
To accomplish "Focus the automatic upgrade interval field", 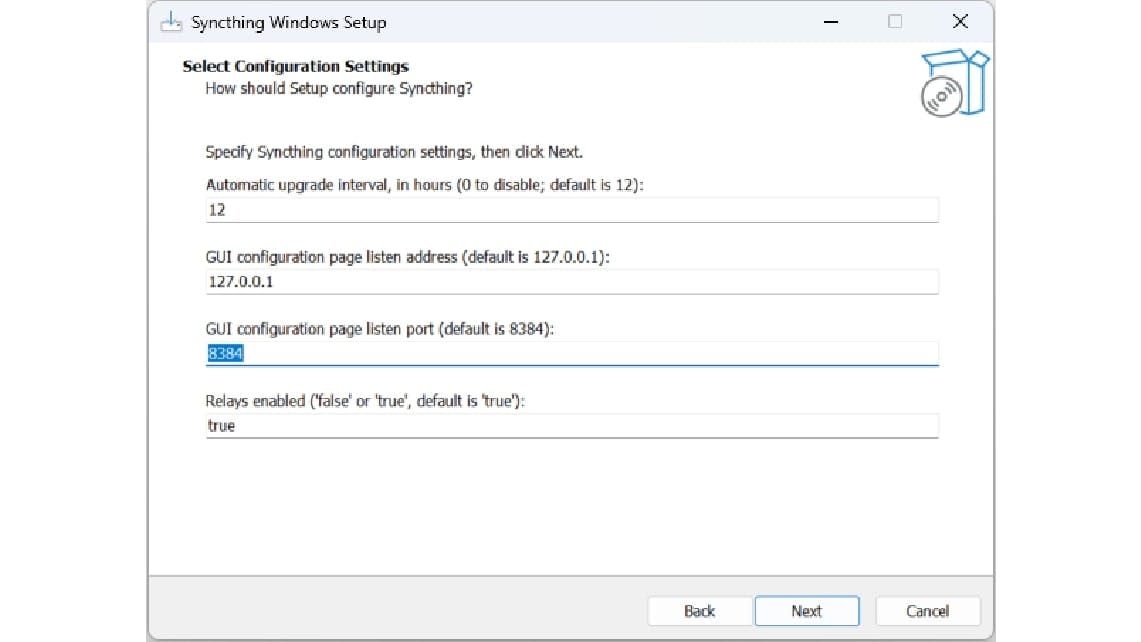I will coord(572,210).
